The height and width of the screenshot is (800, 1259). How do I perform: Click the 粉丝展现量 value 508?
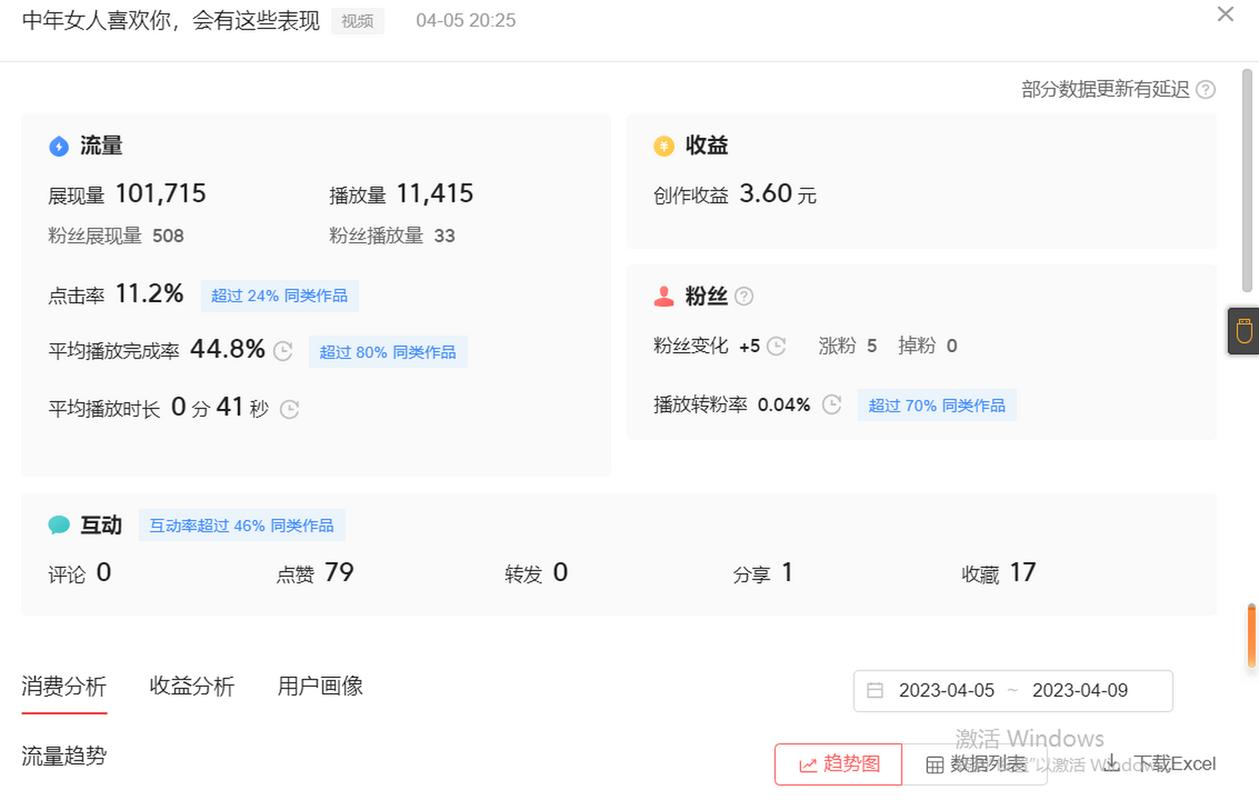click(x=168, y=236)
